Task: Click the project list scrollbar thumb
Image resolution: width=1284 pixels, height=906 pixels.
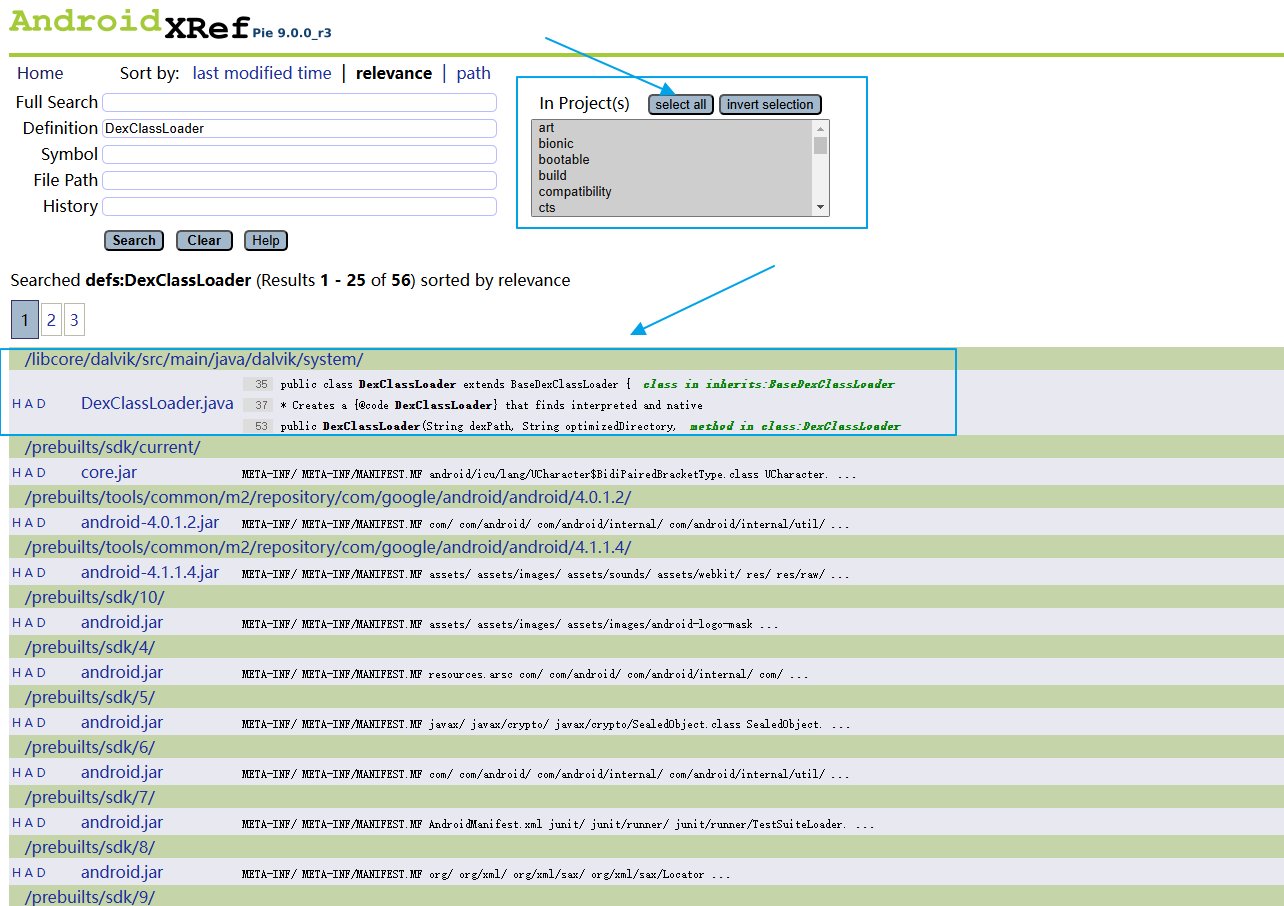Action: [x=821, y=145]
